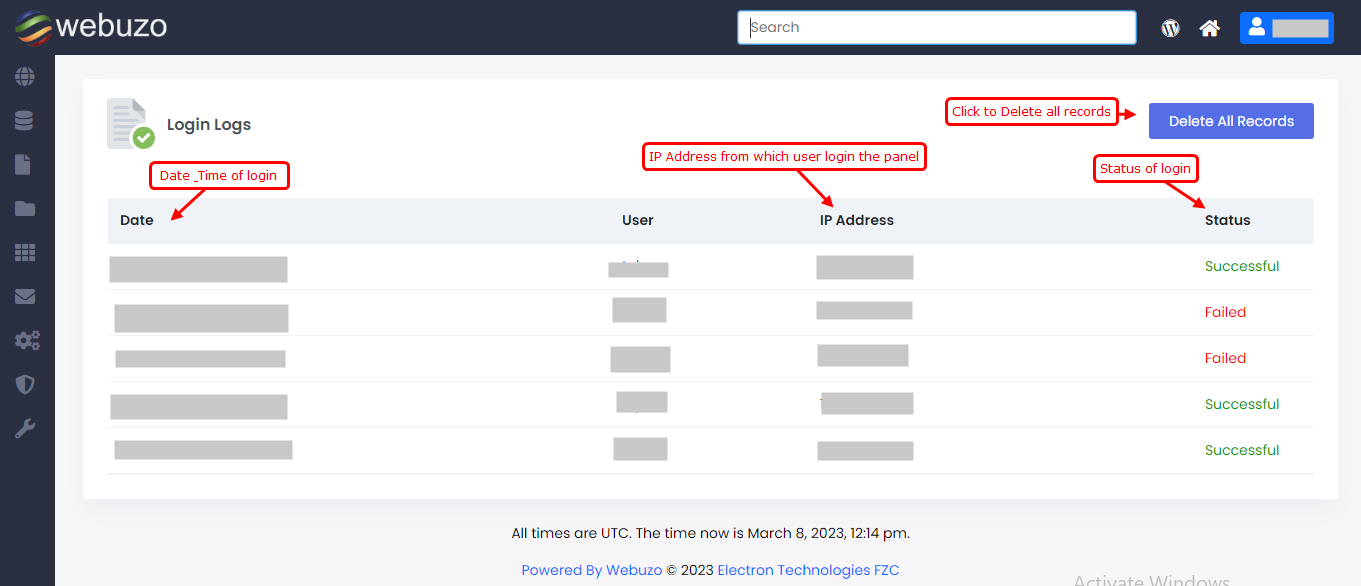Follow the Powered By Webuzo link
Image resolution: width=1361 pixels, height=586 pixels.
coord(591,570)
